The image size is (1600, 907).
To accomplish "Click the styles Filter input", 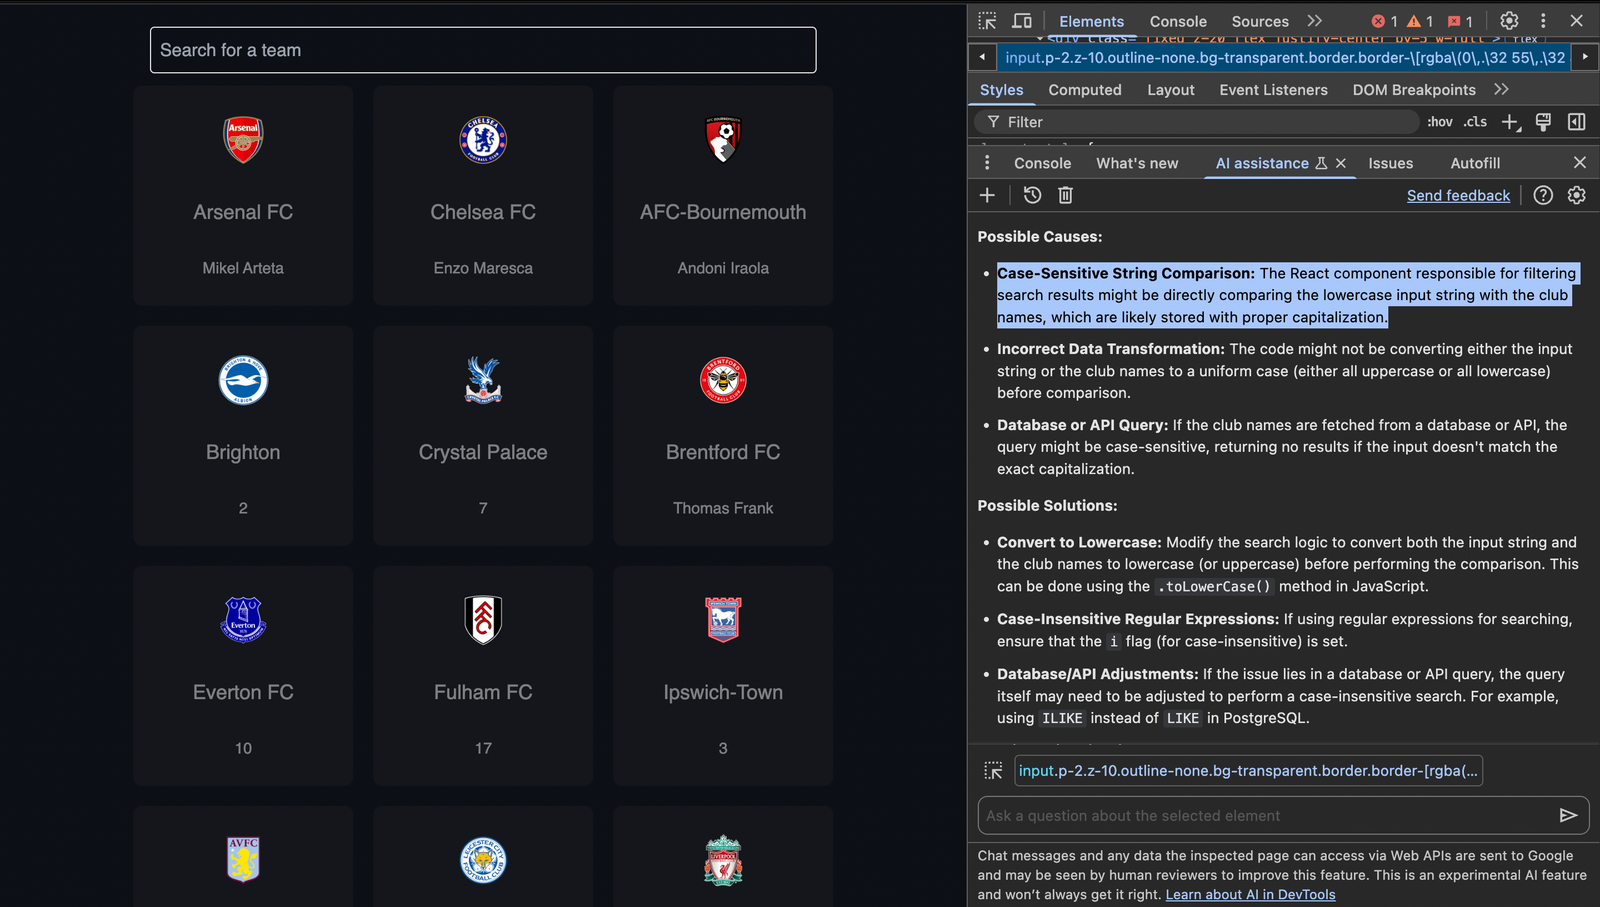I will [1197, 122].
